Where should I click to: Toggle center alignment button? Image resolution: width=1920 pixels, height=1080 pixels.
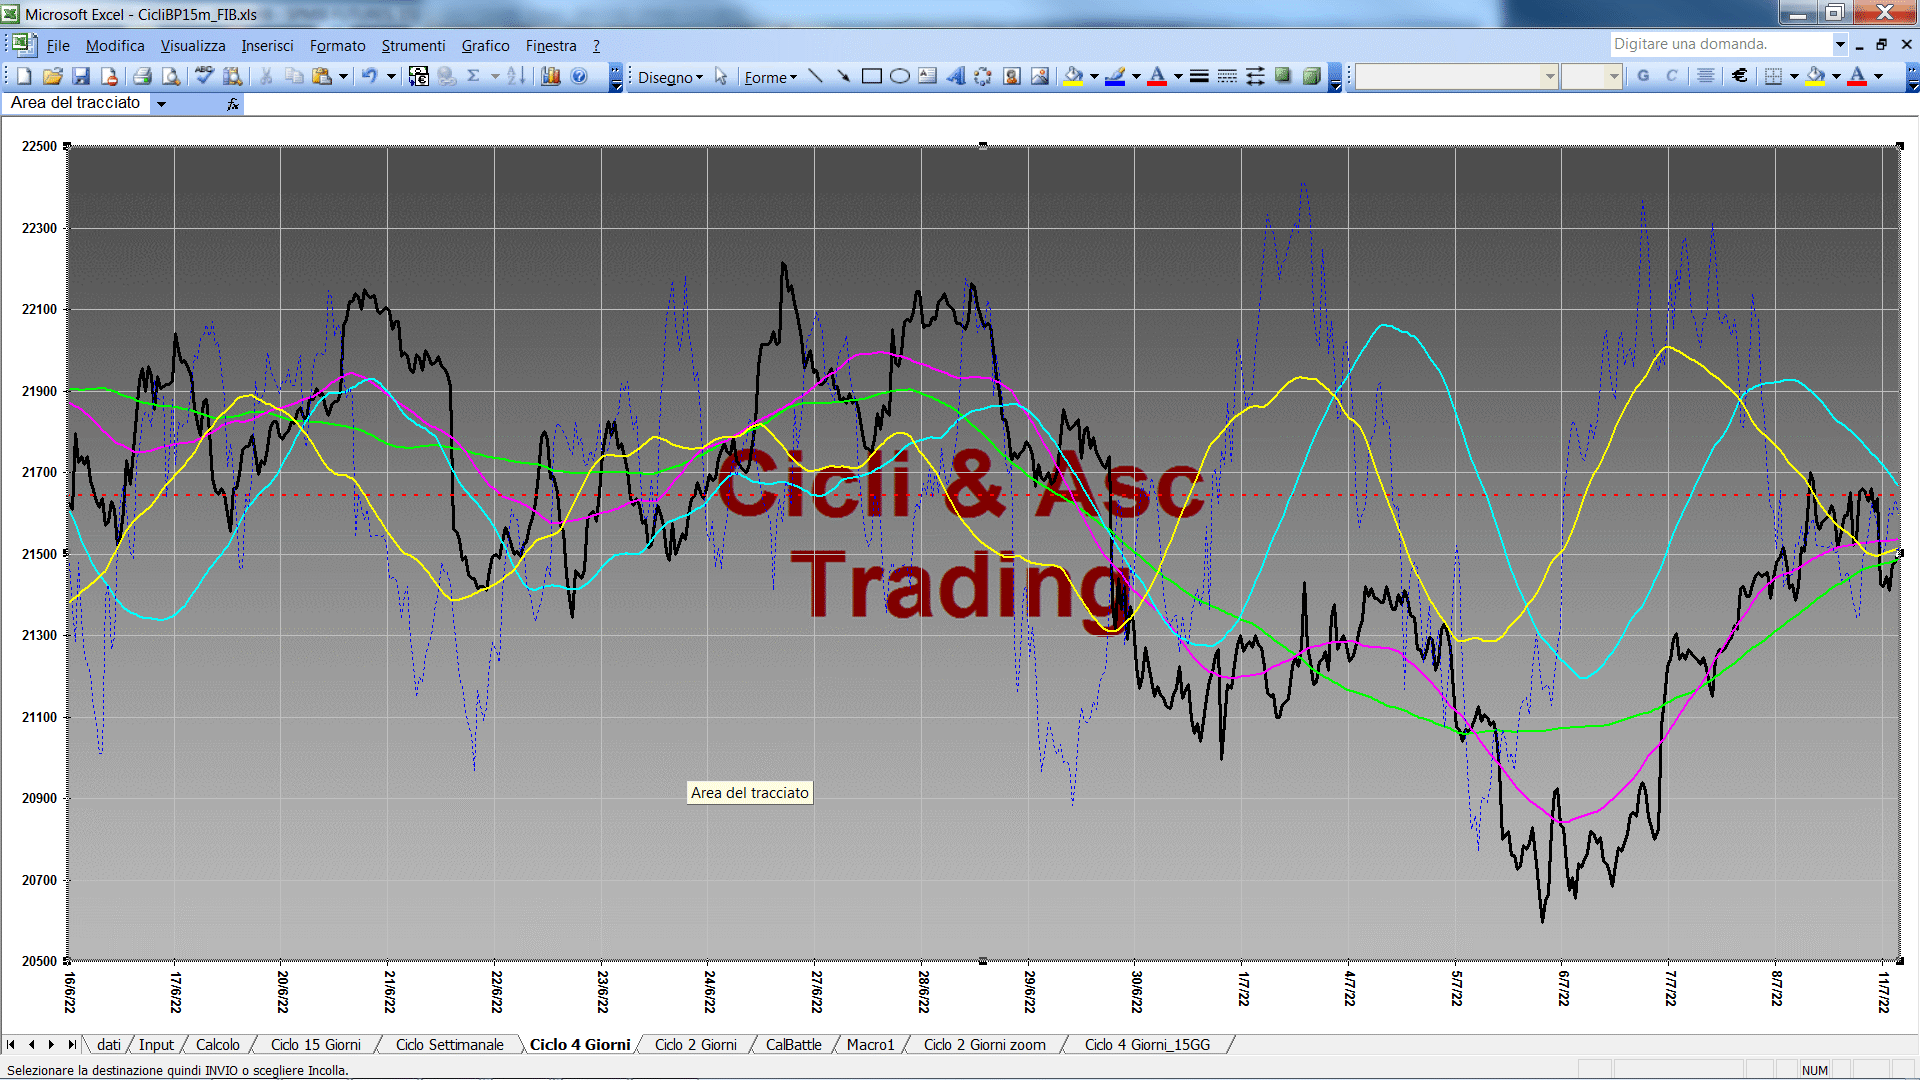coord(1706,76)
